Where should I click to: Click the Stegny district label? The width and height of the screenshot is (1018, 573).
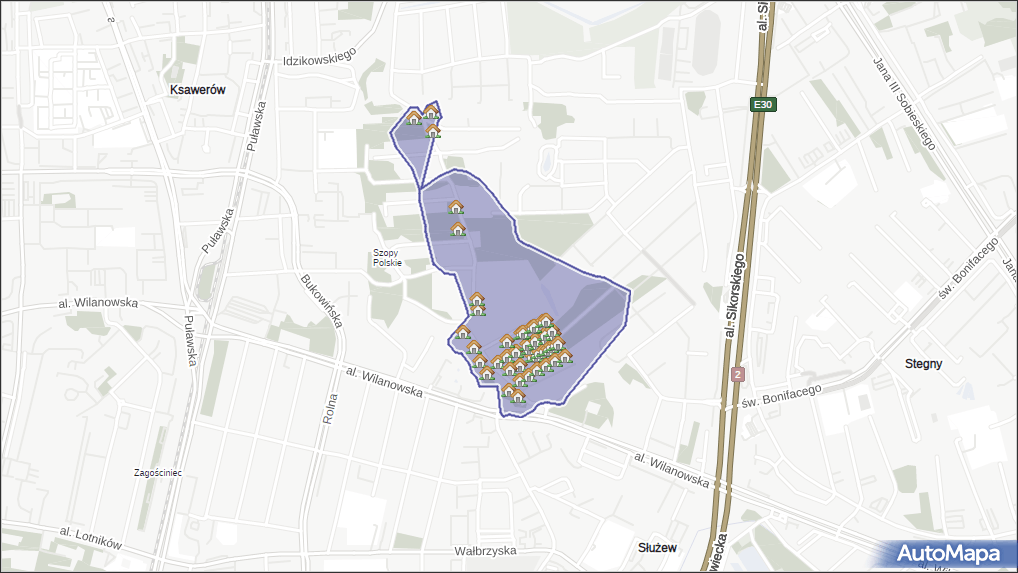922,363
